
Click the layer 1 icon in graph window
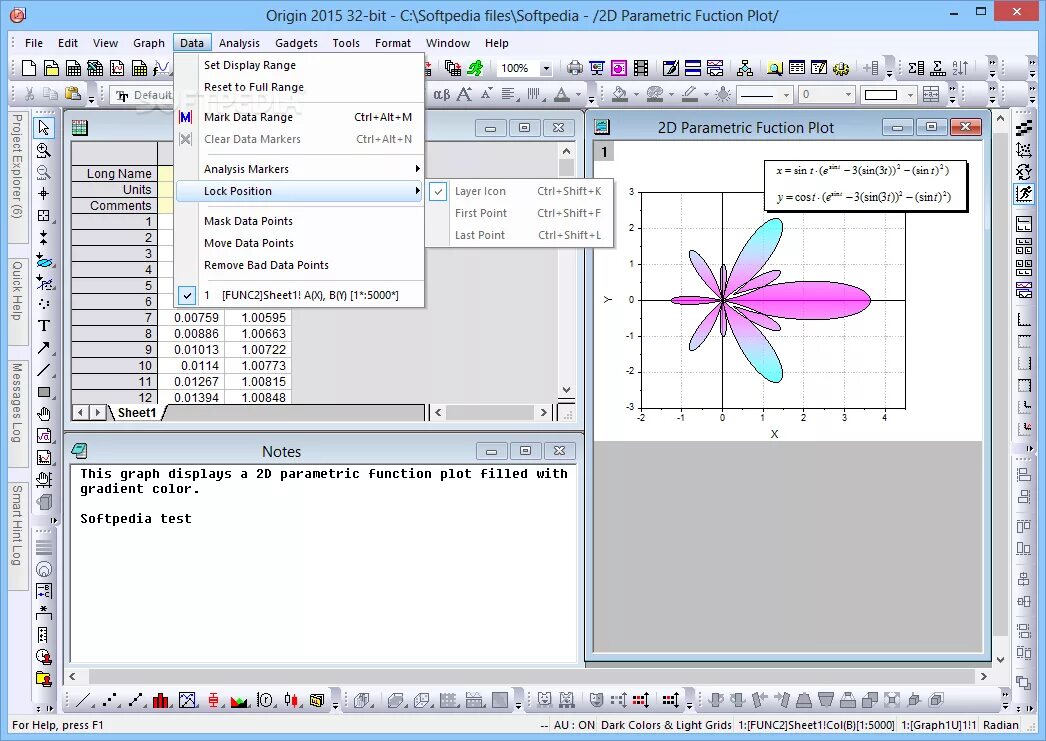604,152
